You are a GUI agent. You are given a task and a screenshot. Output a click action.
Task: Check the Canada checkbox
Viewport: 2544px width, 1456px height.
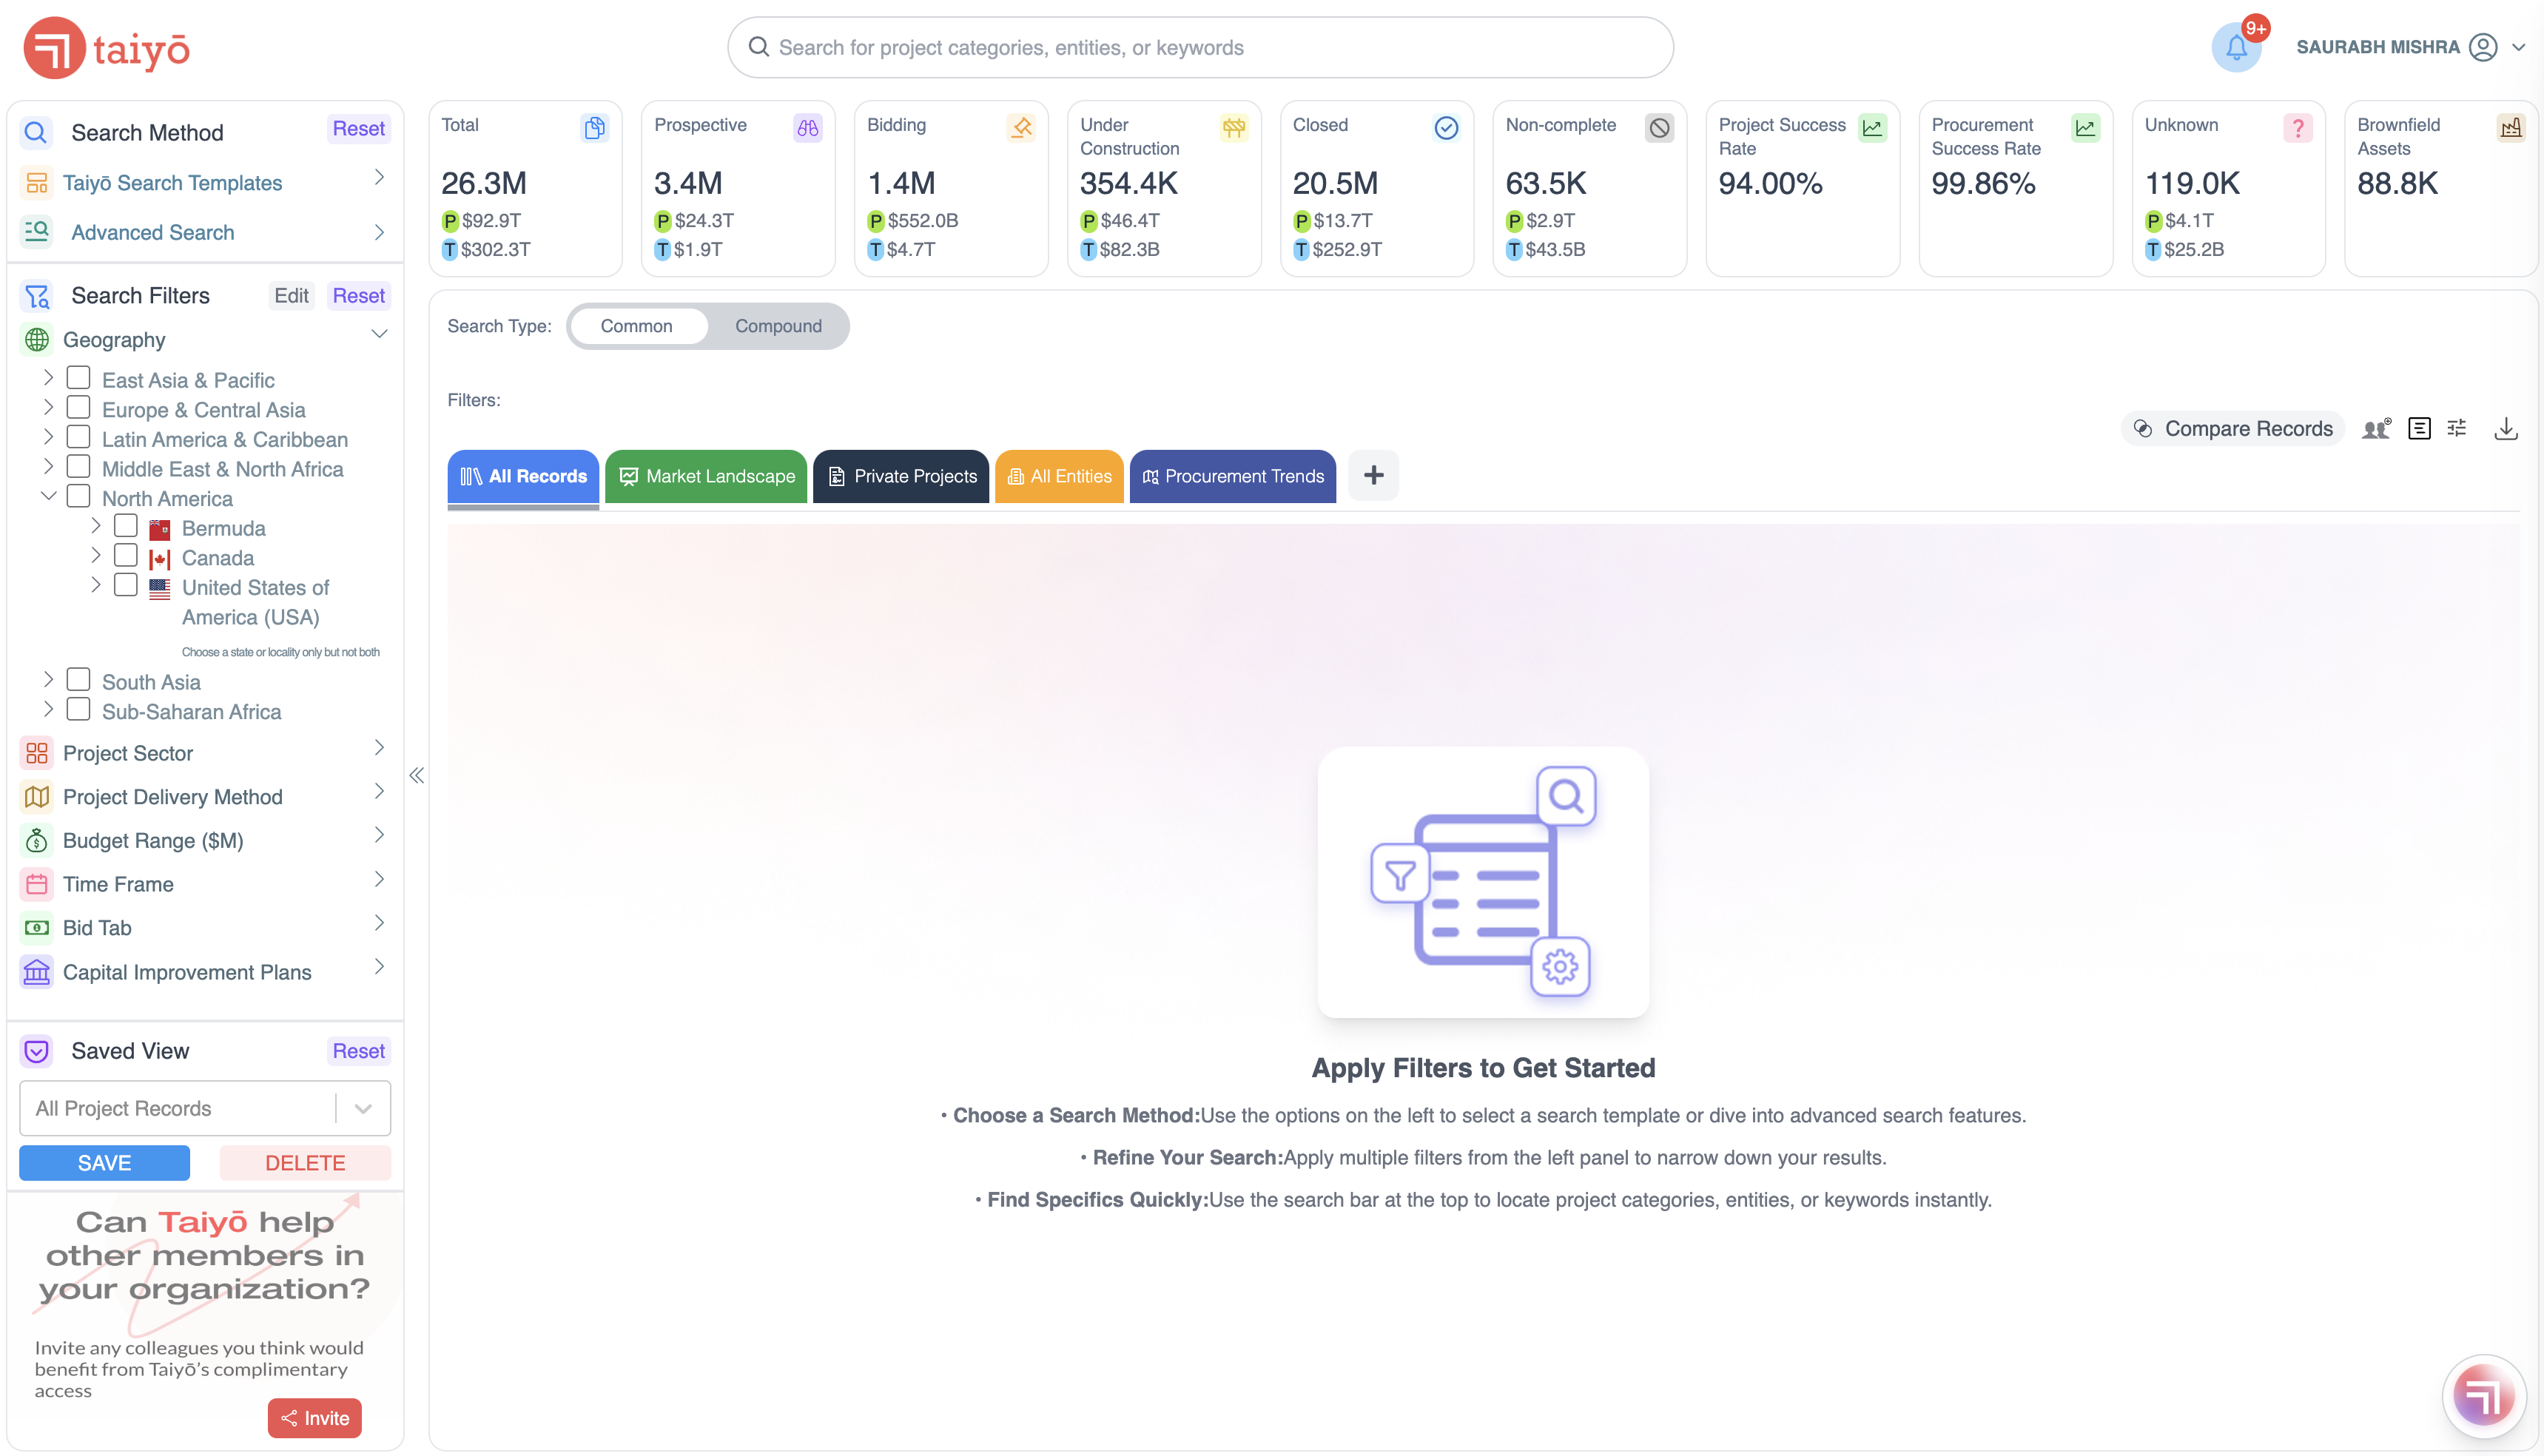126,556
